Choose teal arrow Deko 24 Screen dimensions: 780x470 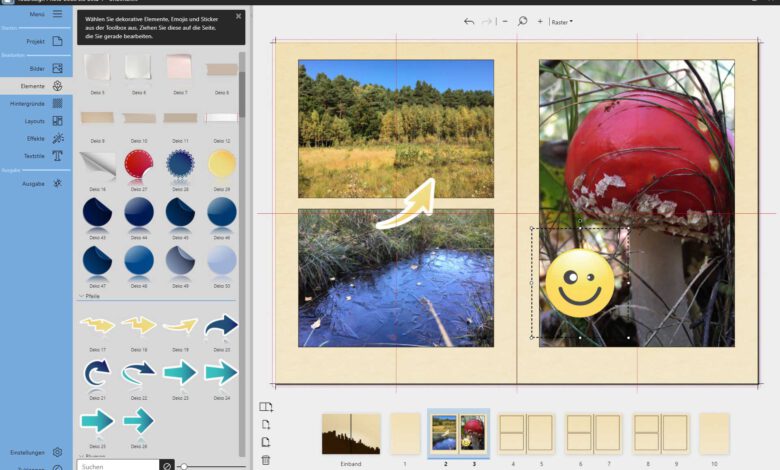coord(221,372)
